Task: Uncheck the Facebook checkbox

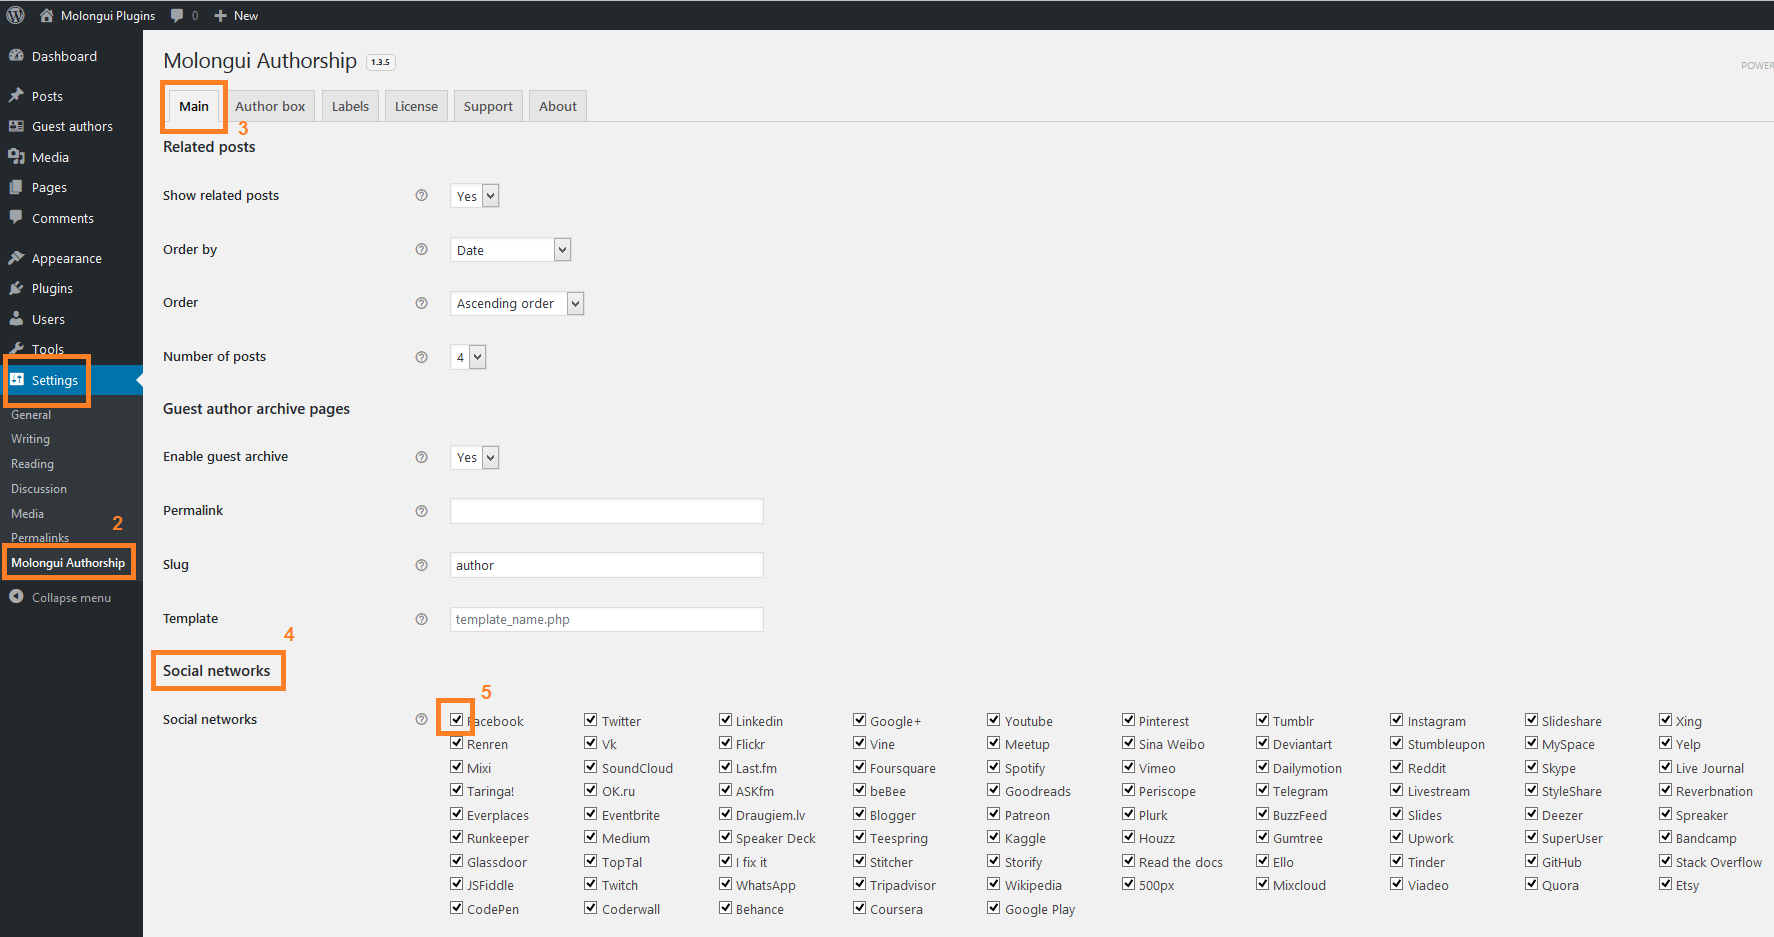Action: 456,719
